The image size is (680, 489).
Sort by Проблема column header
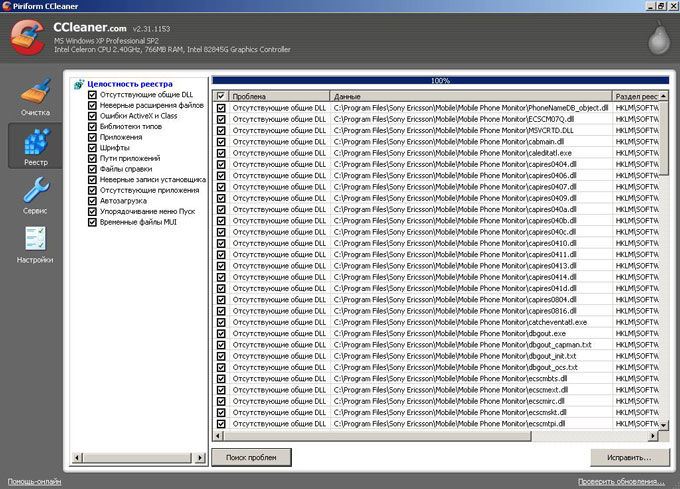click(x=279, y=96)
